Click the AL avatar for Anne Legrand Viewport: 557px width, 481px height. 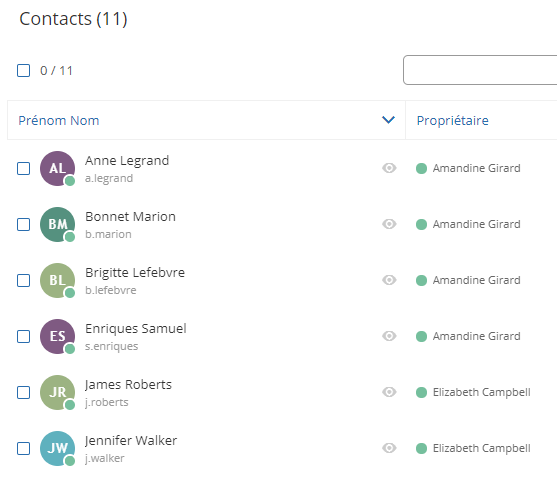[57, 168]
